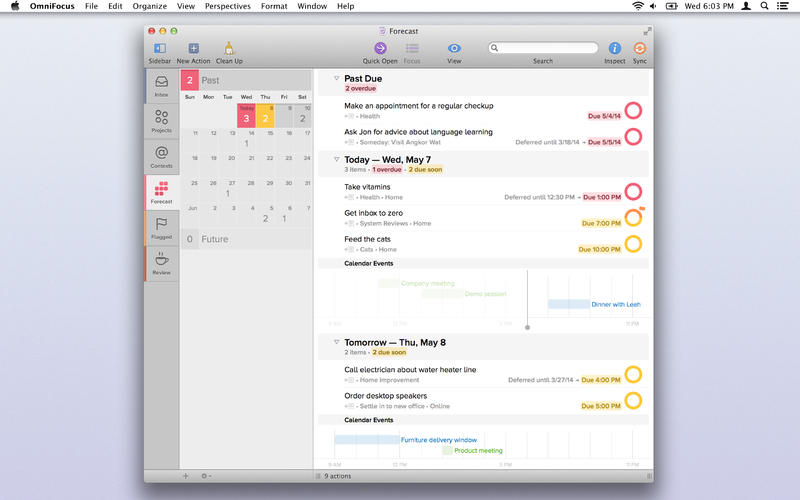Select Thursday calendar cell showing 2 in yellow
Viewport: 800px width, 500px height.
point(265,116)
